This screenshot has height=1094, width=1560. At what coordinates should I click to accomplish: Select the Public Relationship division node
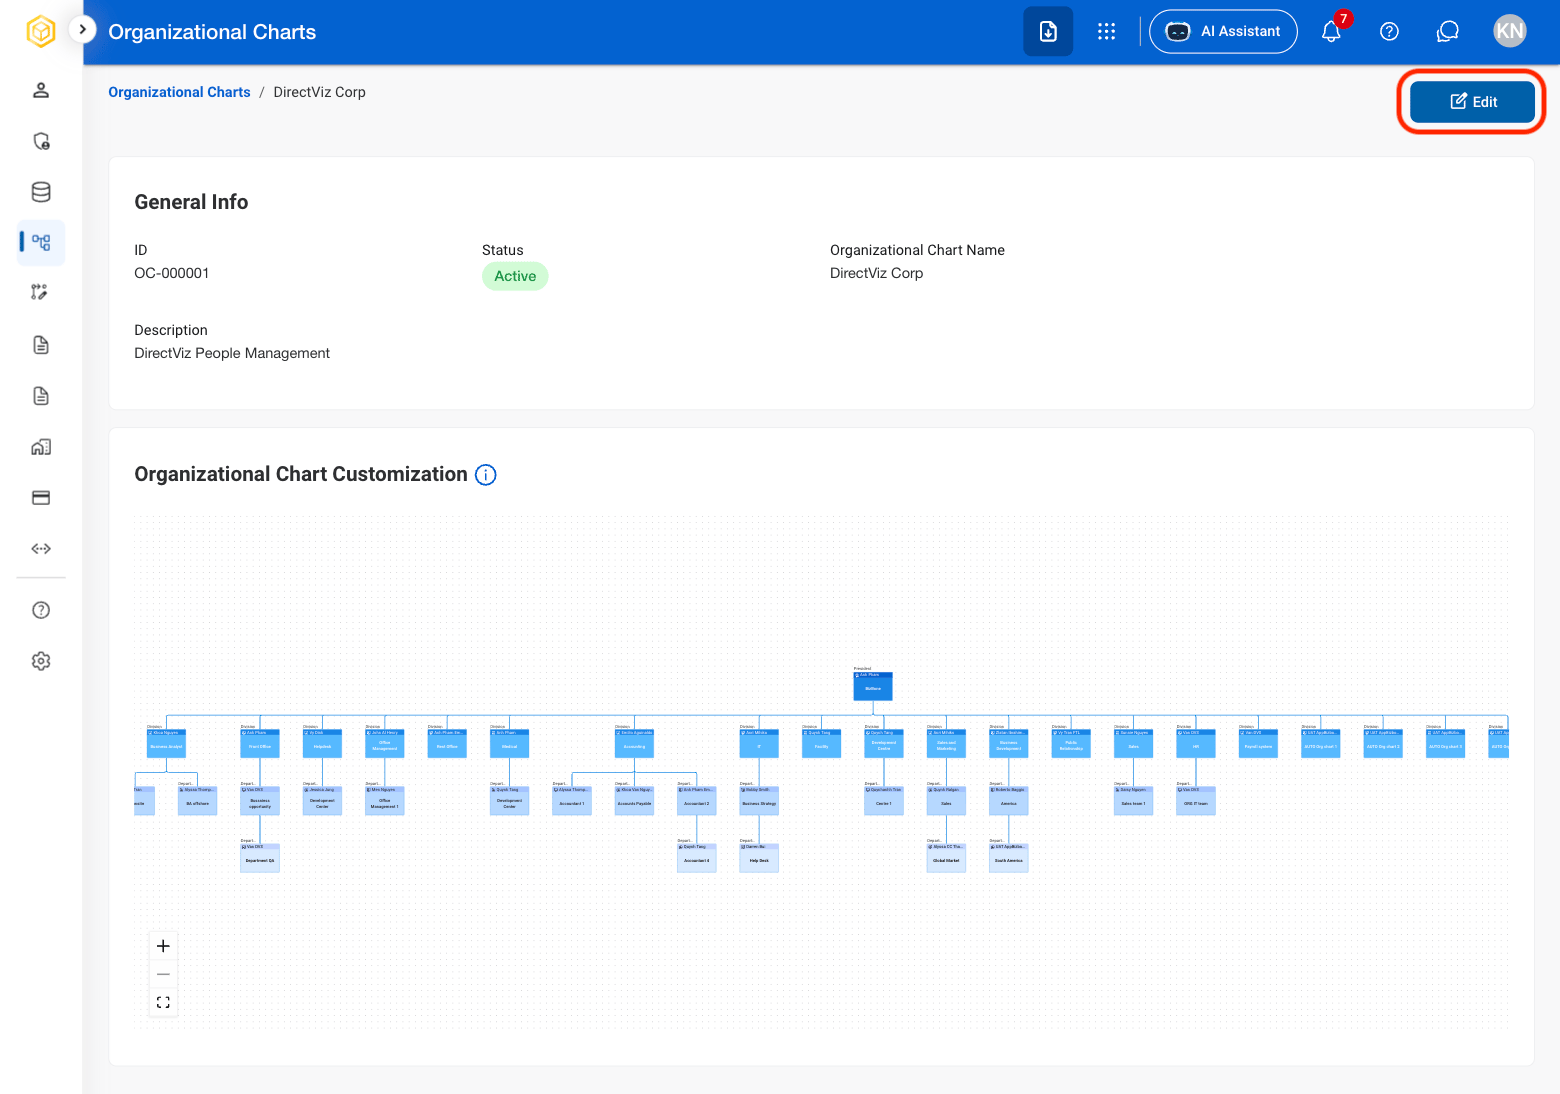click(x=1071, y=743)
